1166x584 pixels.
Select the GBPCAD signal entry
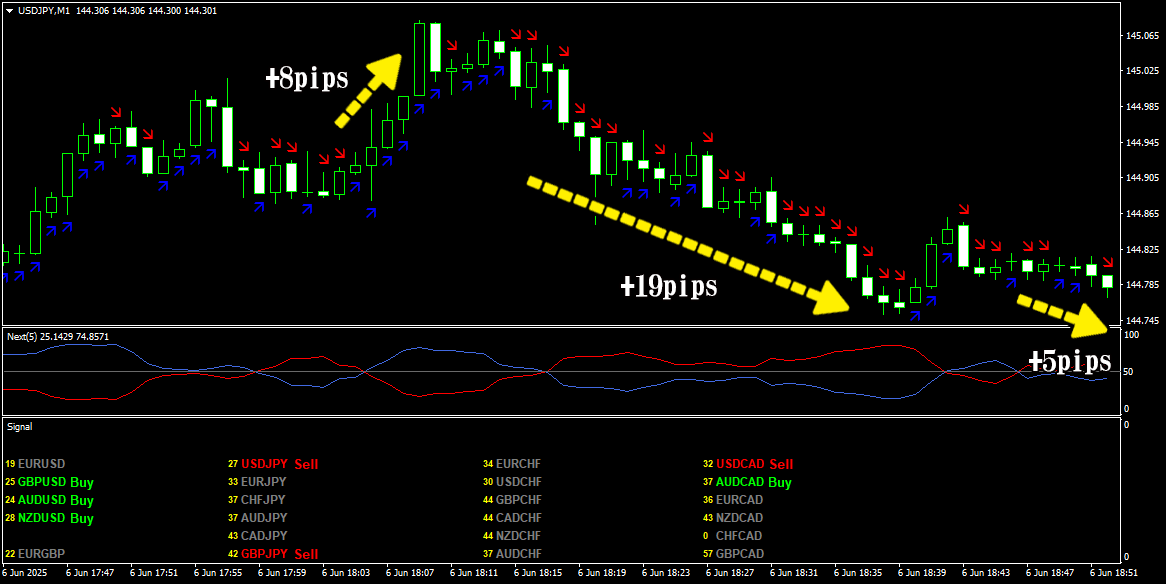[x=734, y=553]
